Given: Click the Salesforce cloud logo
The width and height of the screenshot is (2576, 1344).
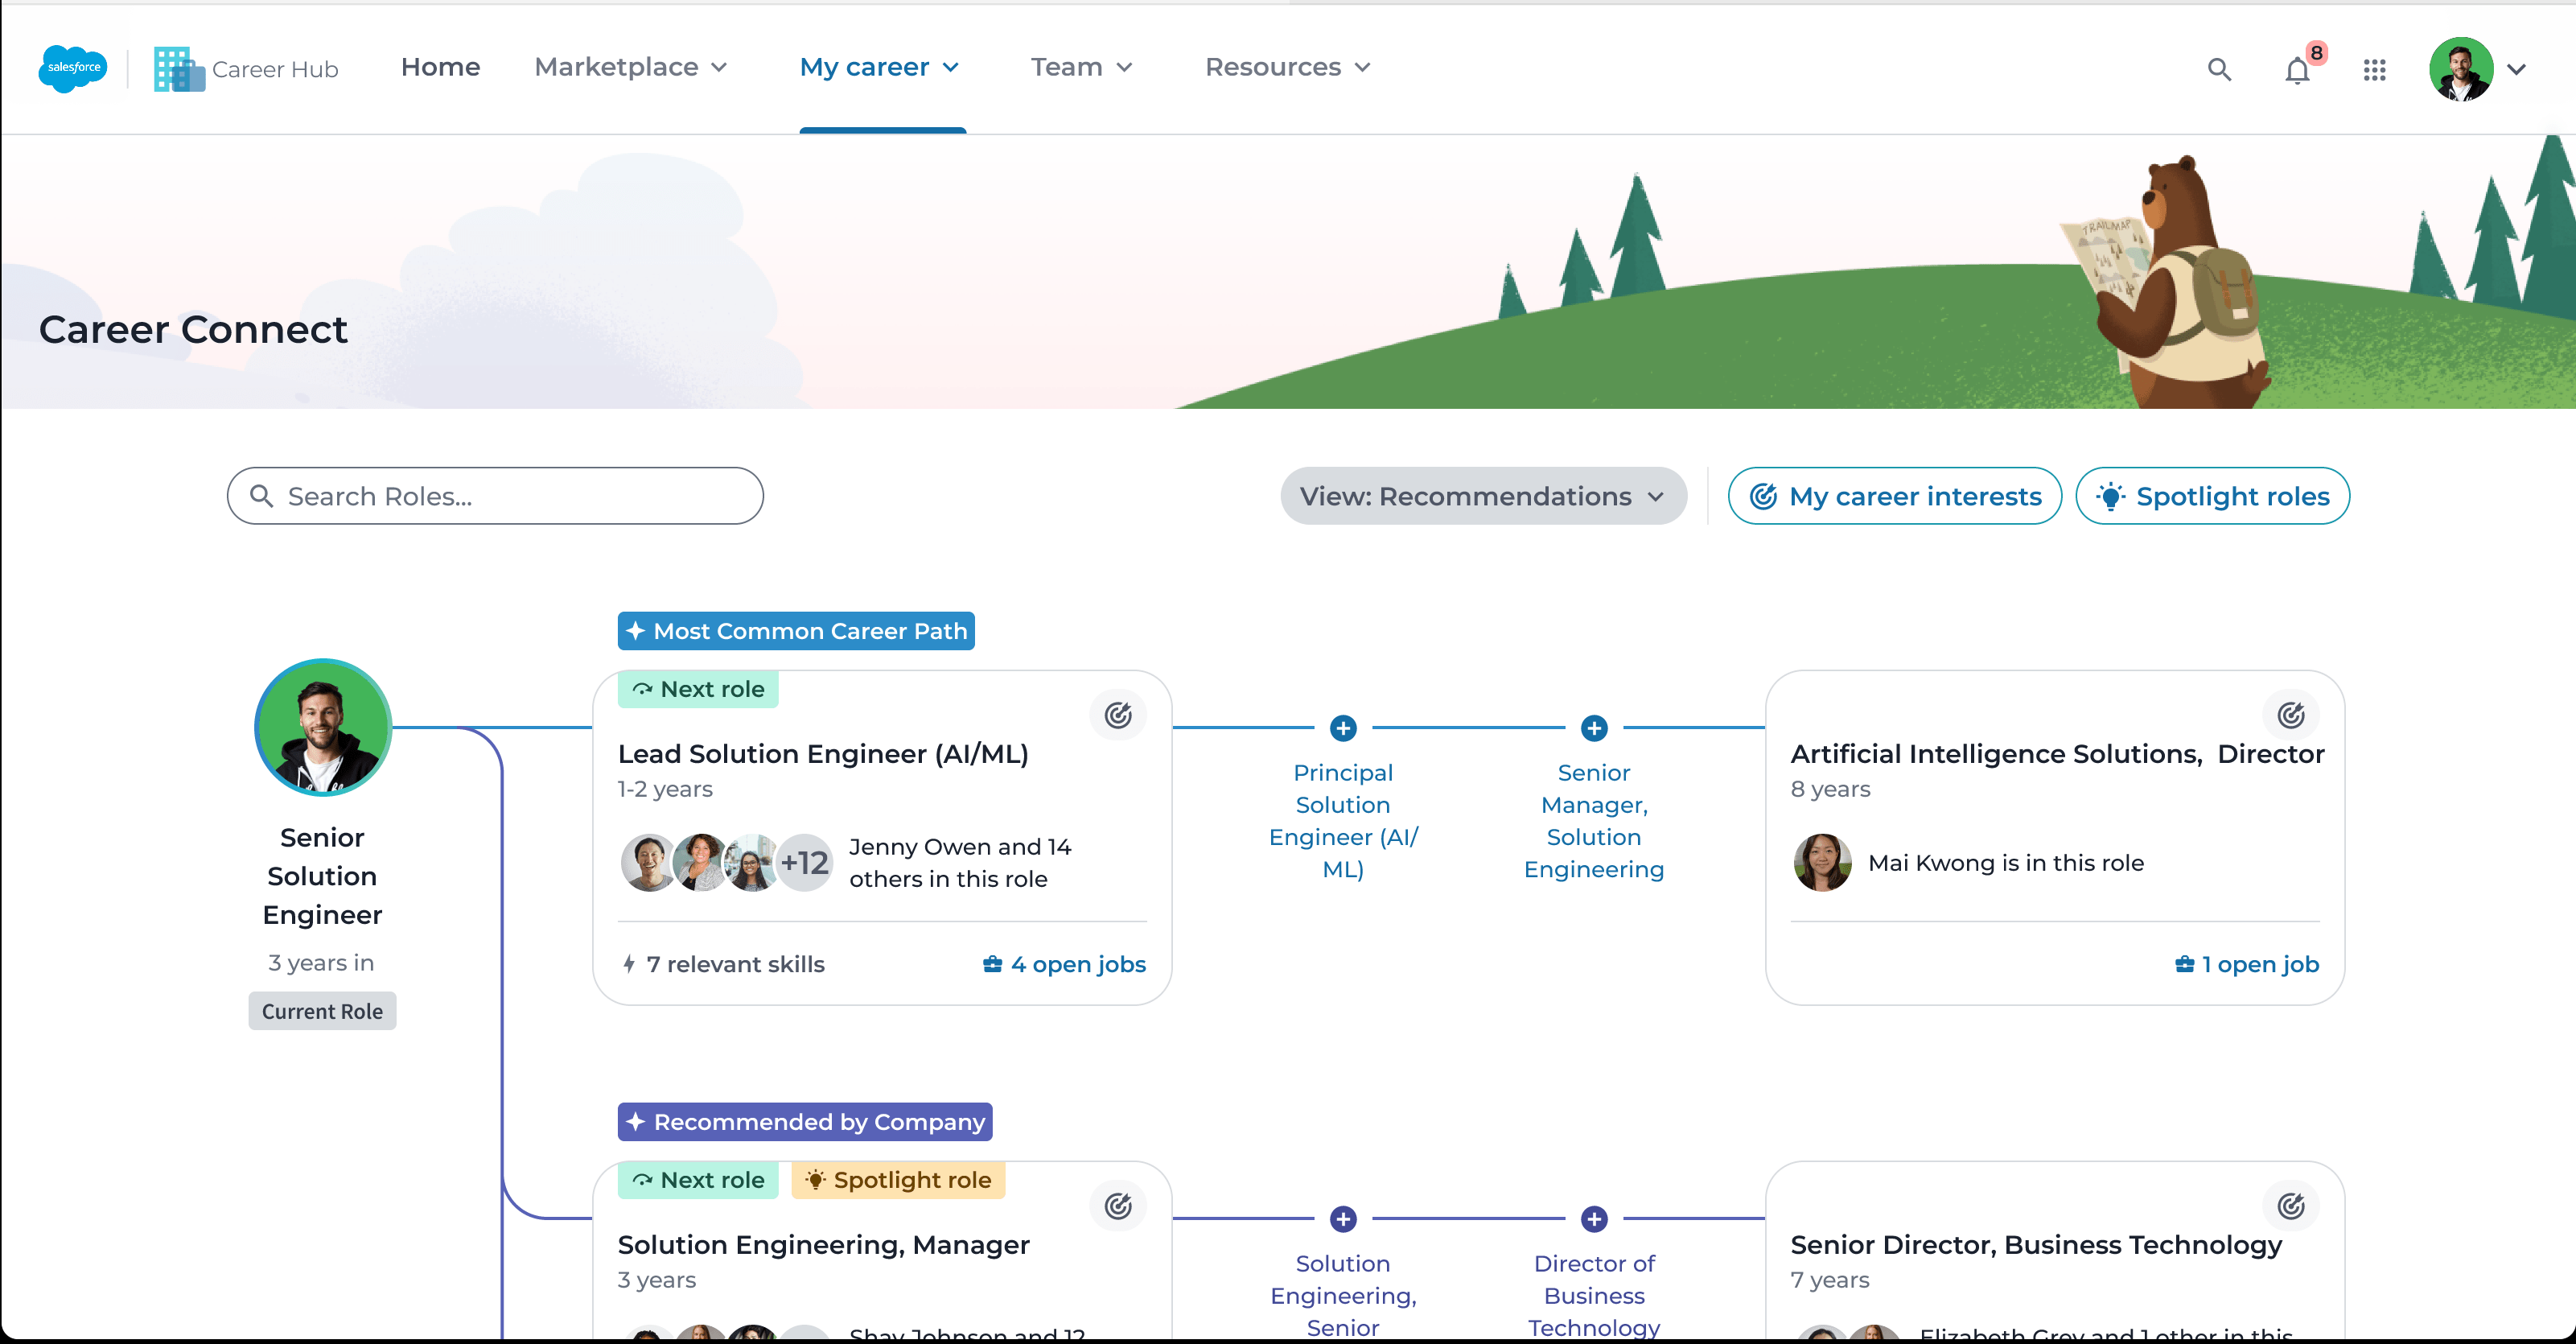Looking at the screenshot, I should 73,68.
